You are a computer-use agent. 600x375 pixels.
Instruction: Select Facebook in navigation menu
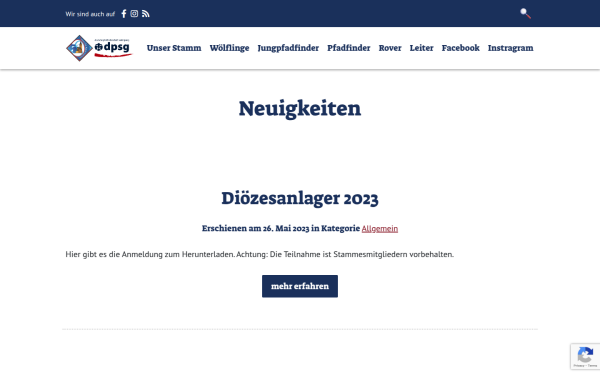tap(460, 48)
